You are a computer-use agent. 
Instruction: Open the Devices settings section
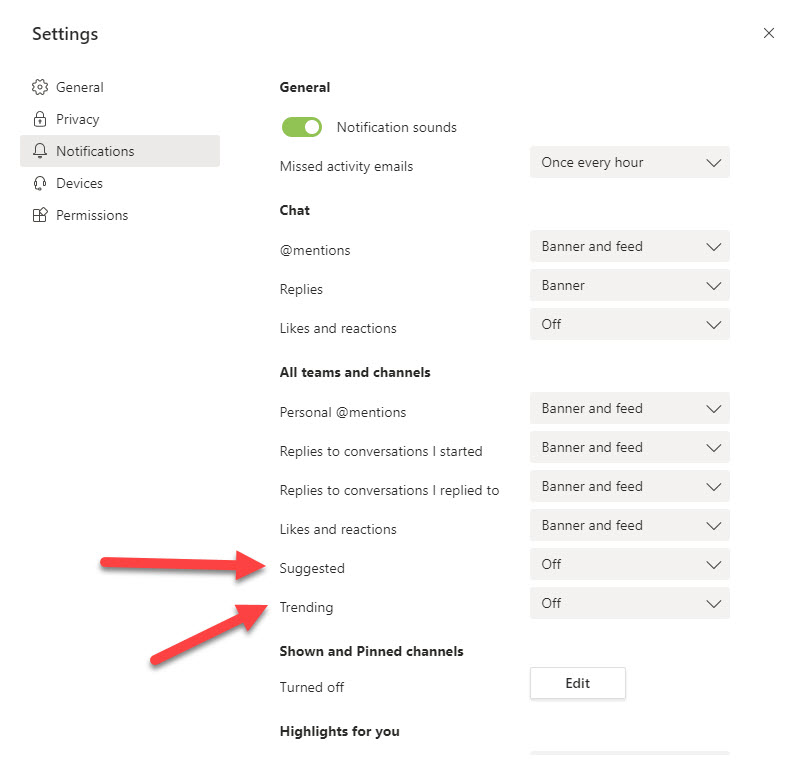79,183
